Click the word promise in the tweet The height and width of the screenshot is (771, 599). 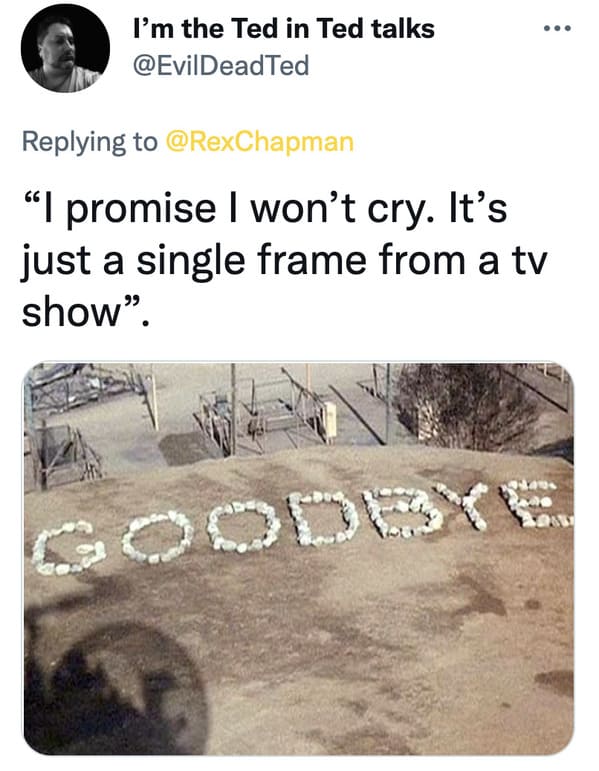(x=141, y=210)
